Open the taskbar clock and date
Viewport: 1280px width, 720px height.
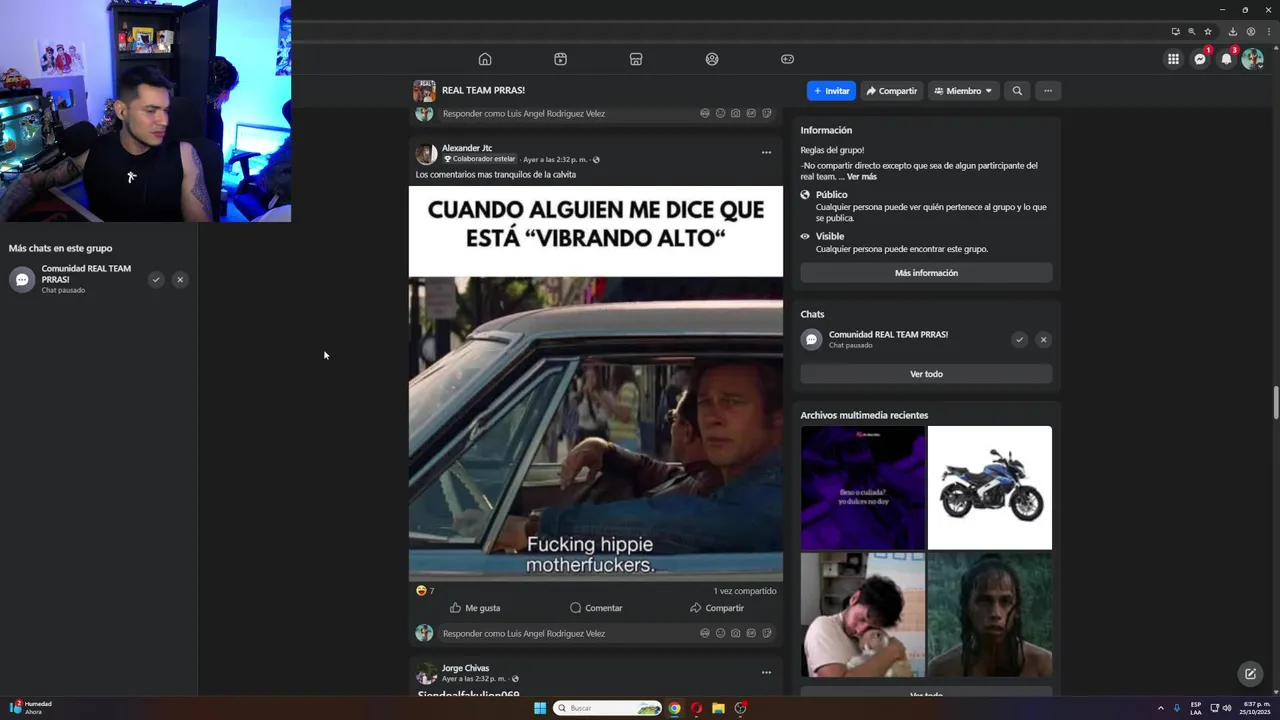tap(1256, 708)
